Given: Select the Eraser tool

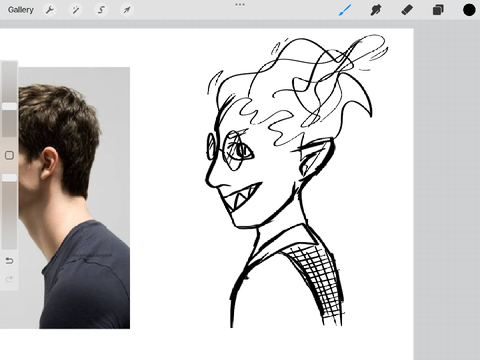Looking at the screenshot, I should pyautogui.click(x=407, y=10).
